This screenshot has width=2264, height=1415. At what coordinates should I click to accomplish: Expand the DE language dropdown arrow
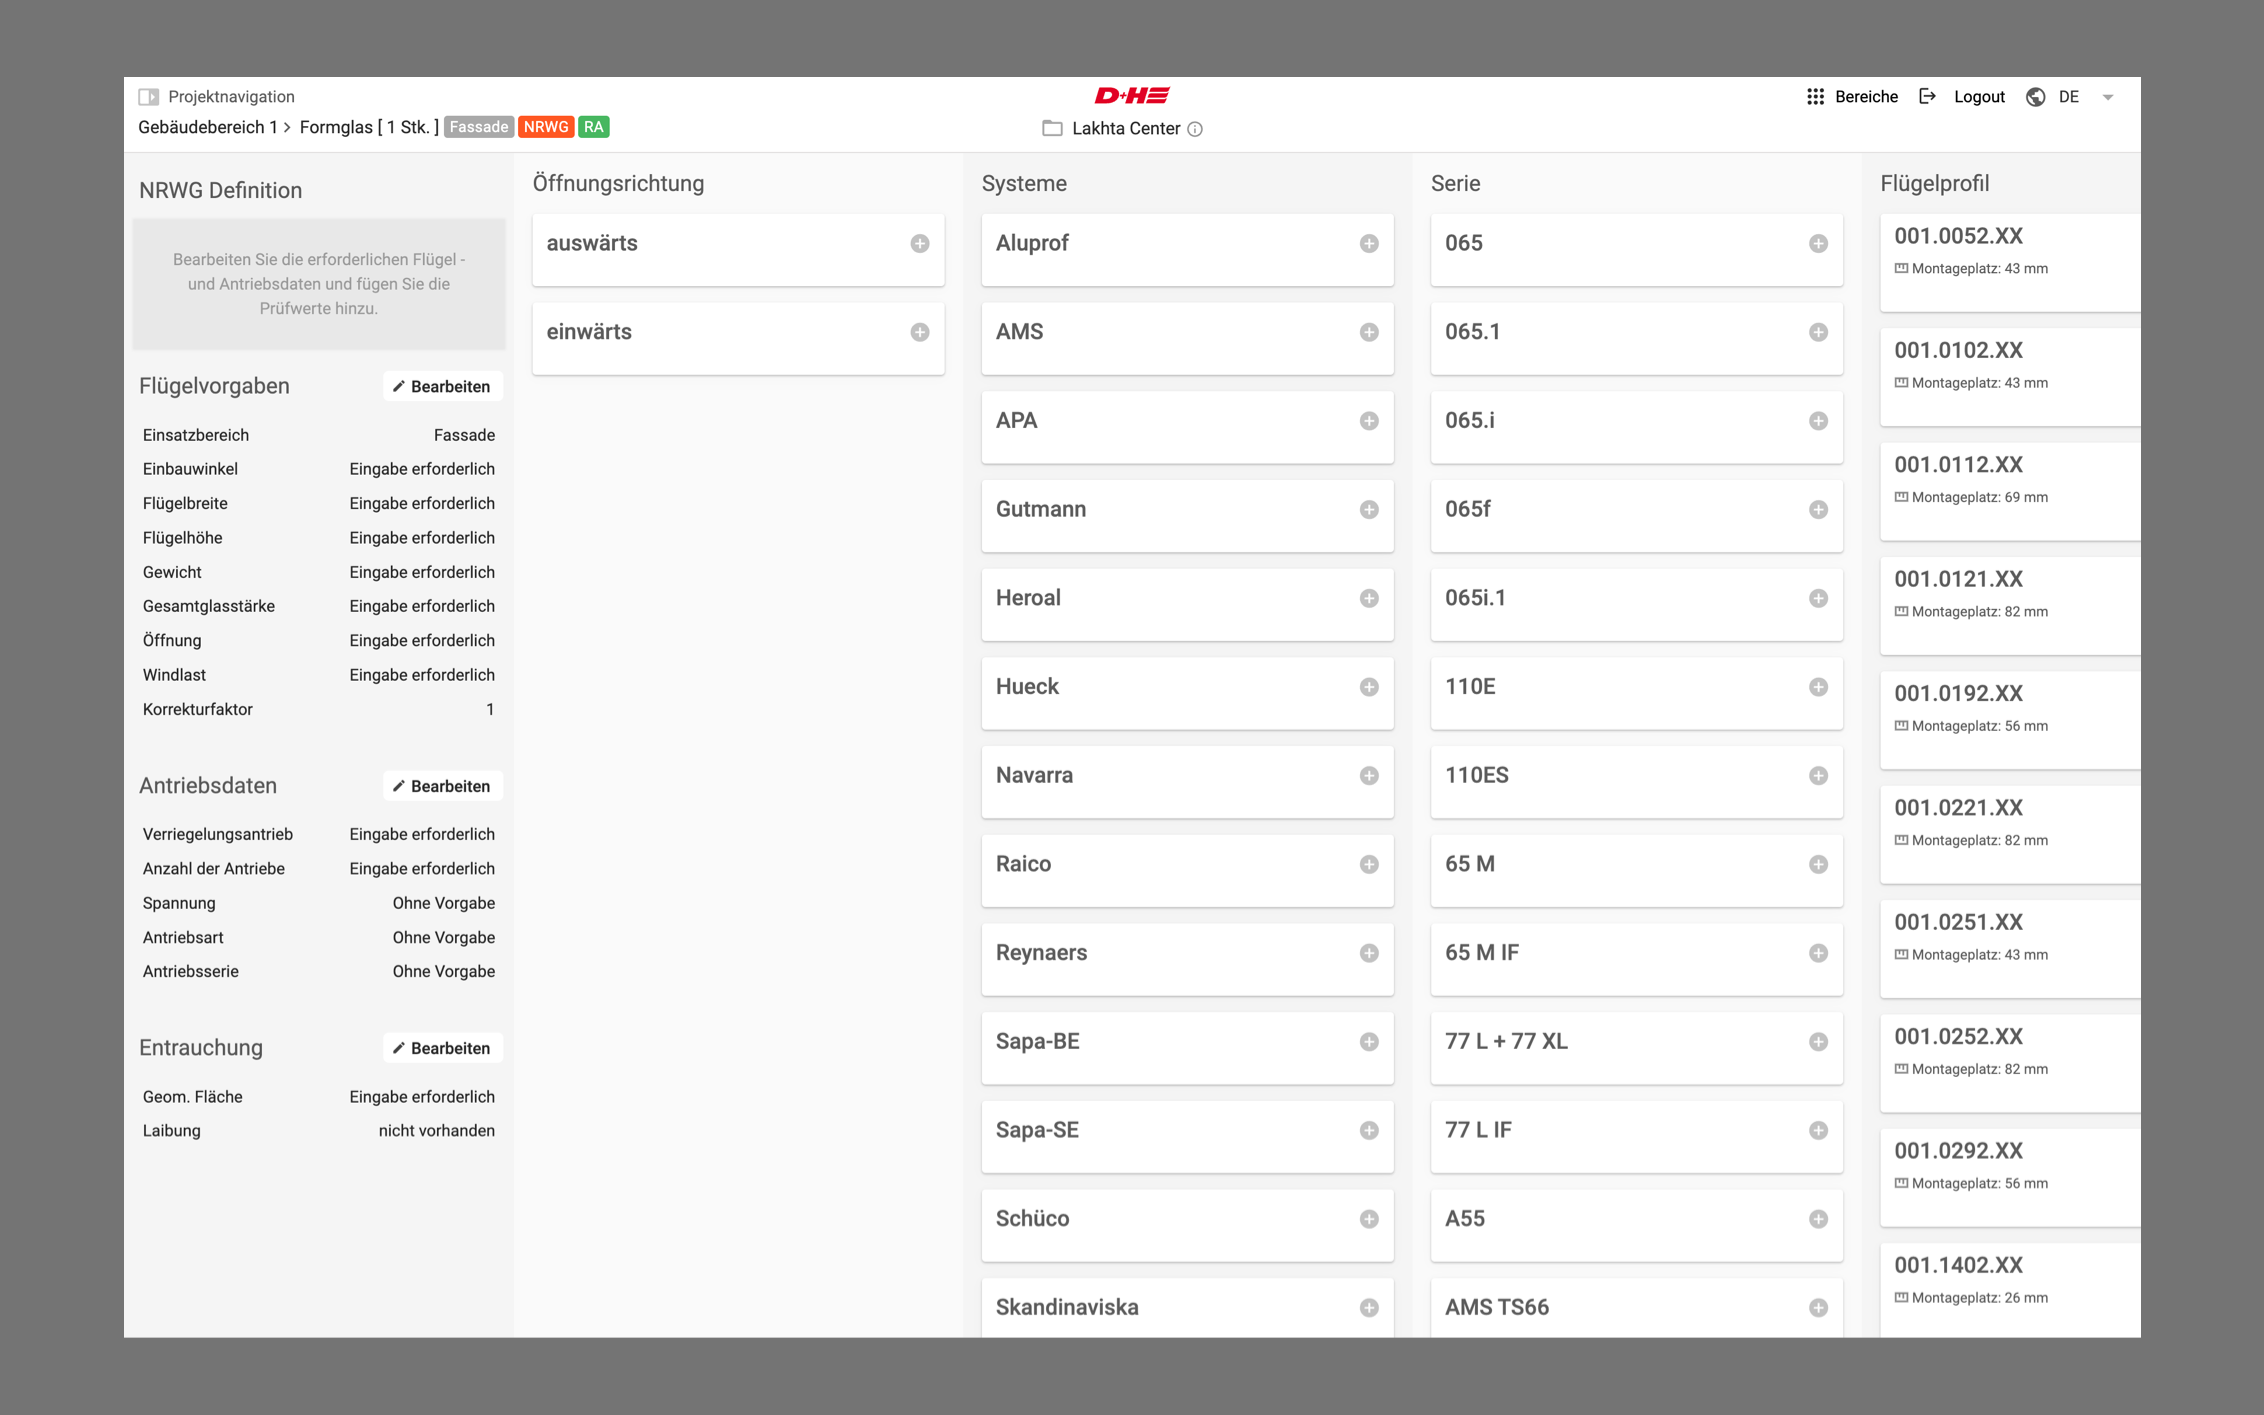point(2108,97)
